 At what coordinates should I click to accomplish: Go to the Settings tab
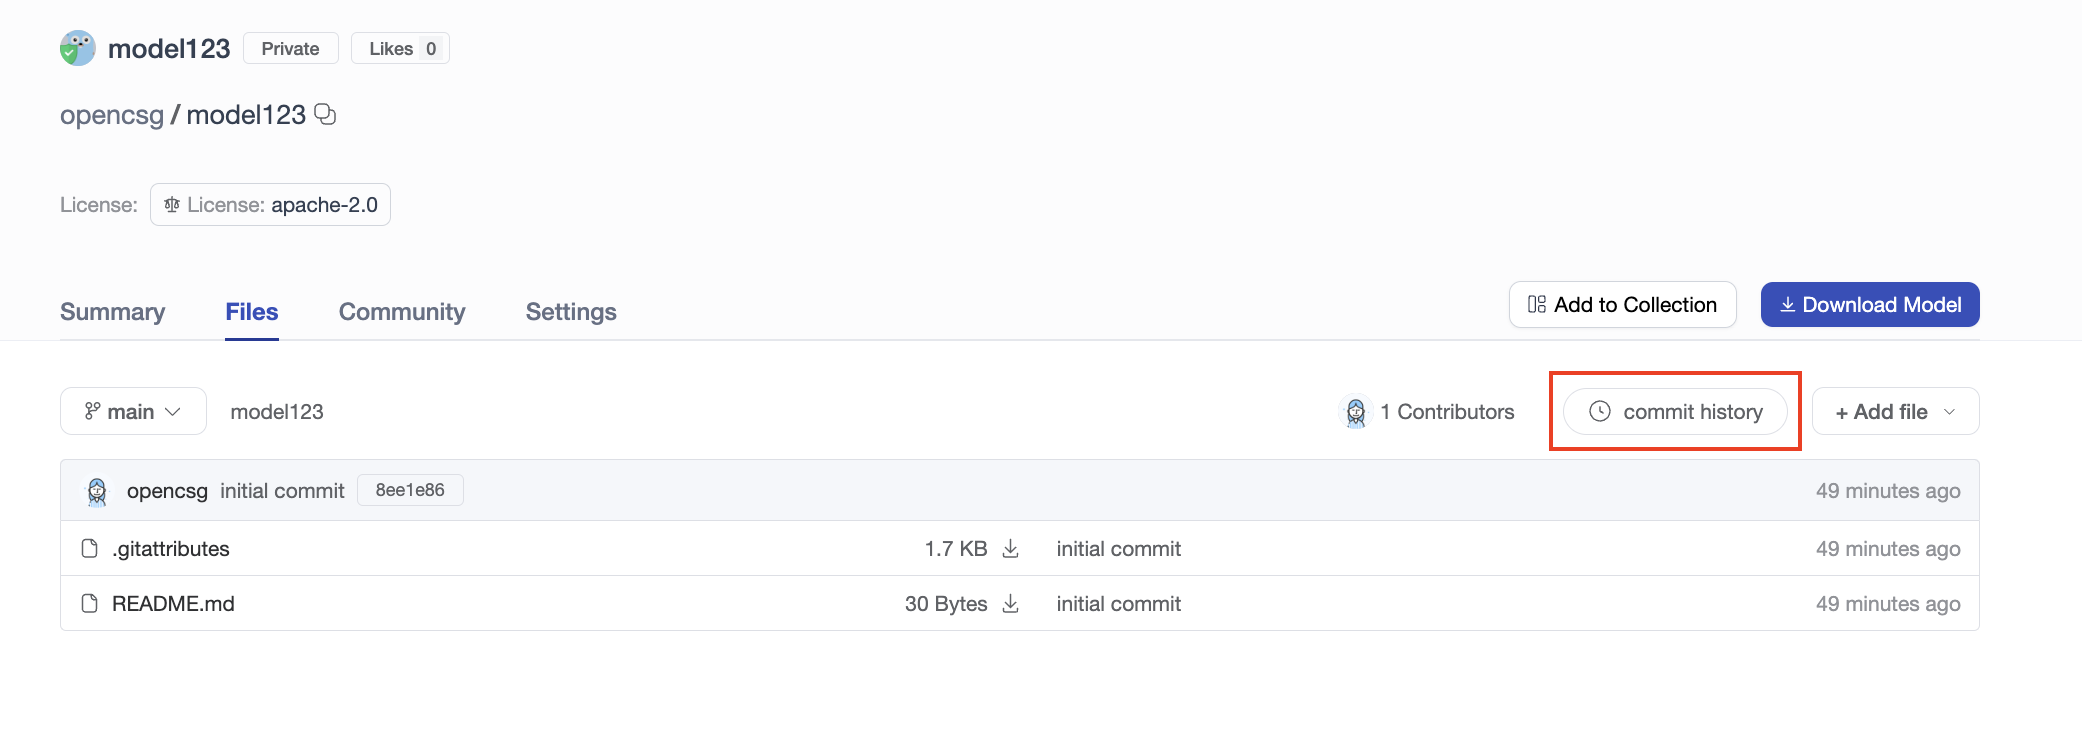(x=571, y=312)
